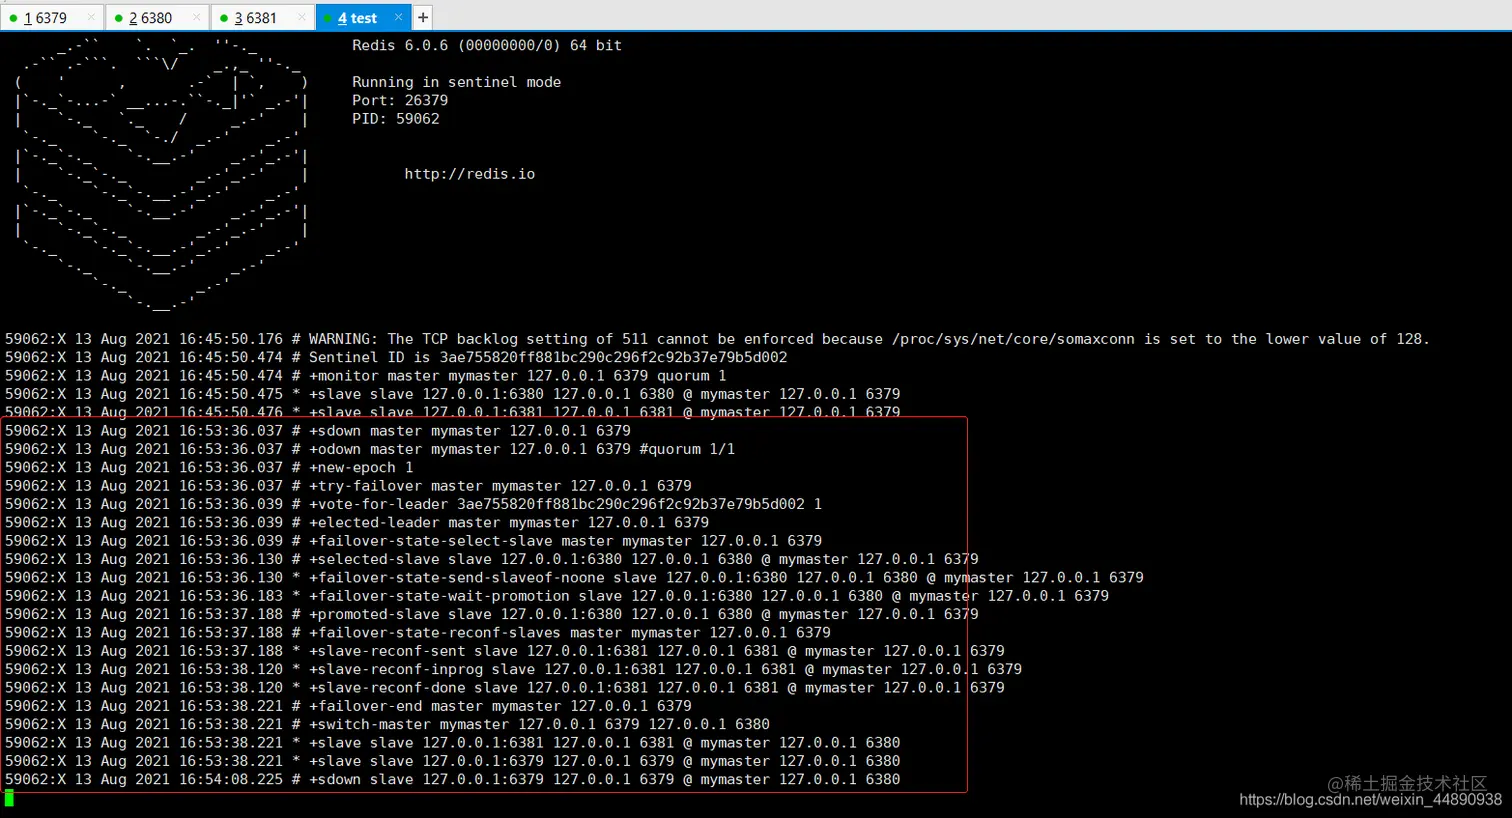This screenshot has height=818, width=1512.
Task: Open a new session tab with plus button
Action: click(x=423, y=17)
